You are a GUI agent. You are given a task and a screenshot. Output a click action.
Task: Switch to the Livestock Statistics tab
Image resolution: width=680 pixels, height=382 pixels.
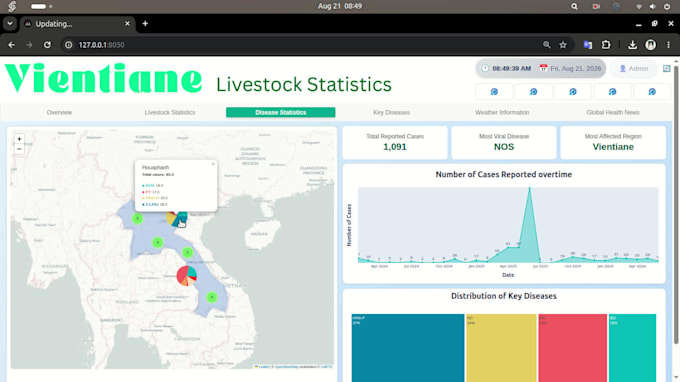tap(170, 112)
